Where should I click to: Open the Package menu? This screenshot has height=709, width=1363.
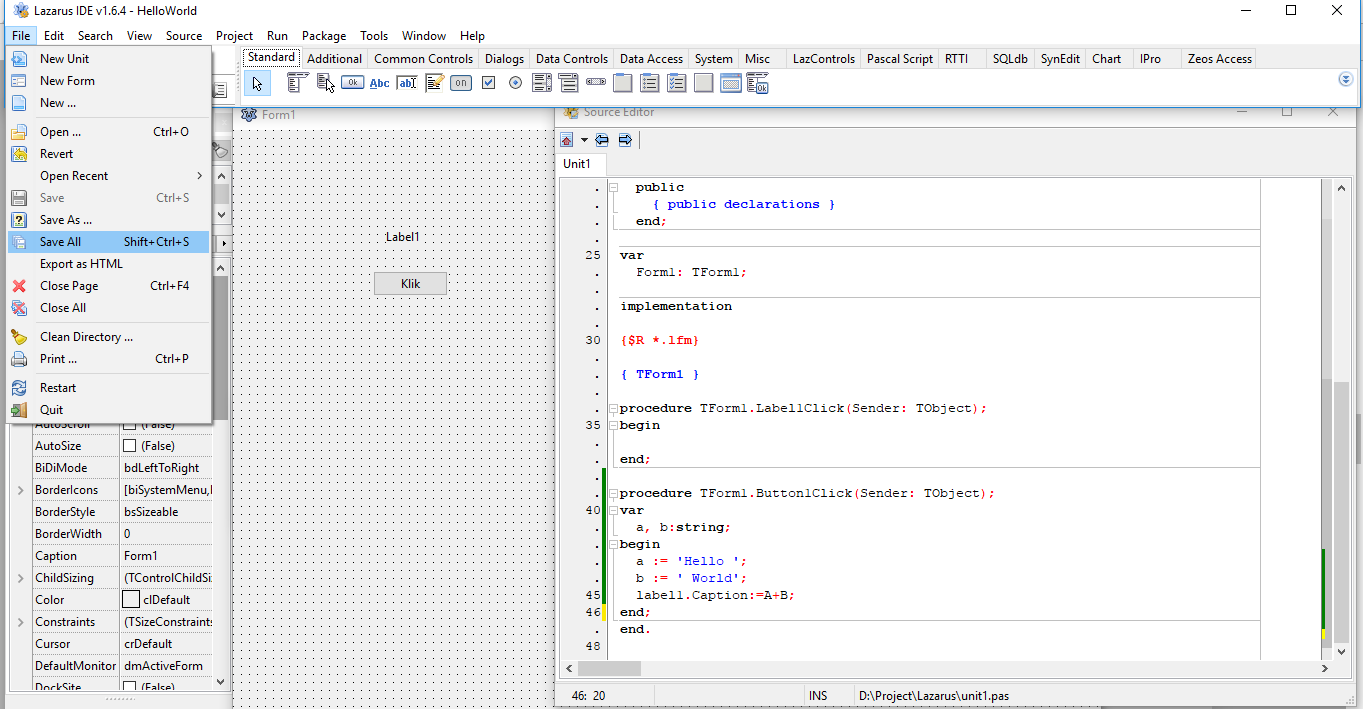[x=324, y=36]
